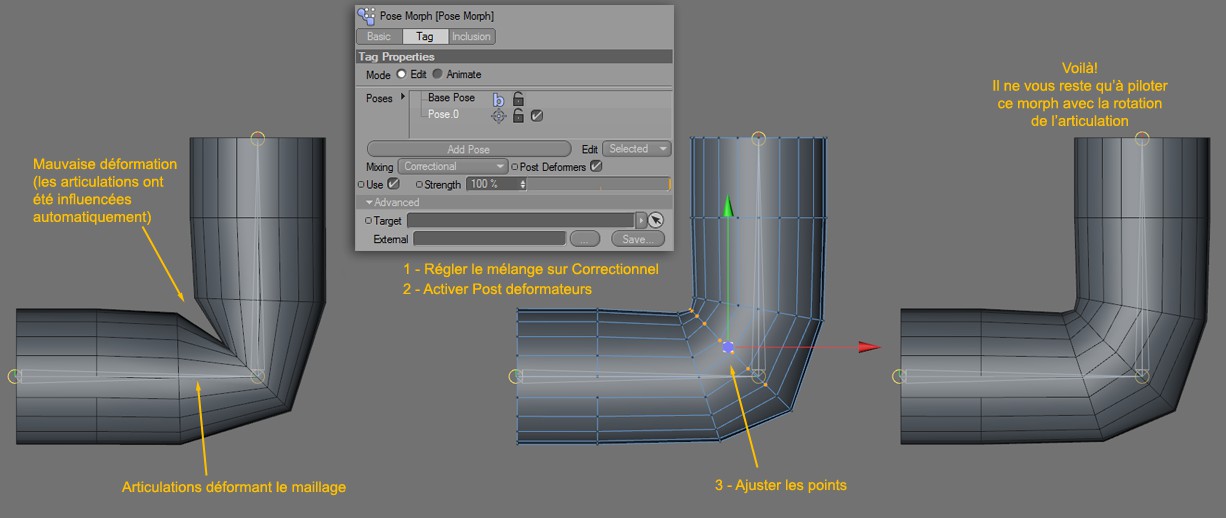Toggle the Use checkbox
Image resolution: width=1226 pixels, height=518 pixels.
coord(393,184)
